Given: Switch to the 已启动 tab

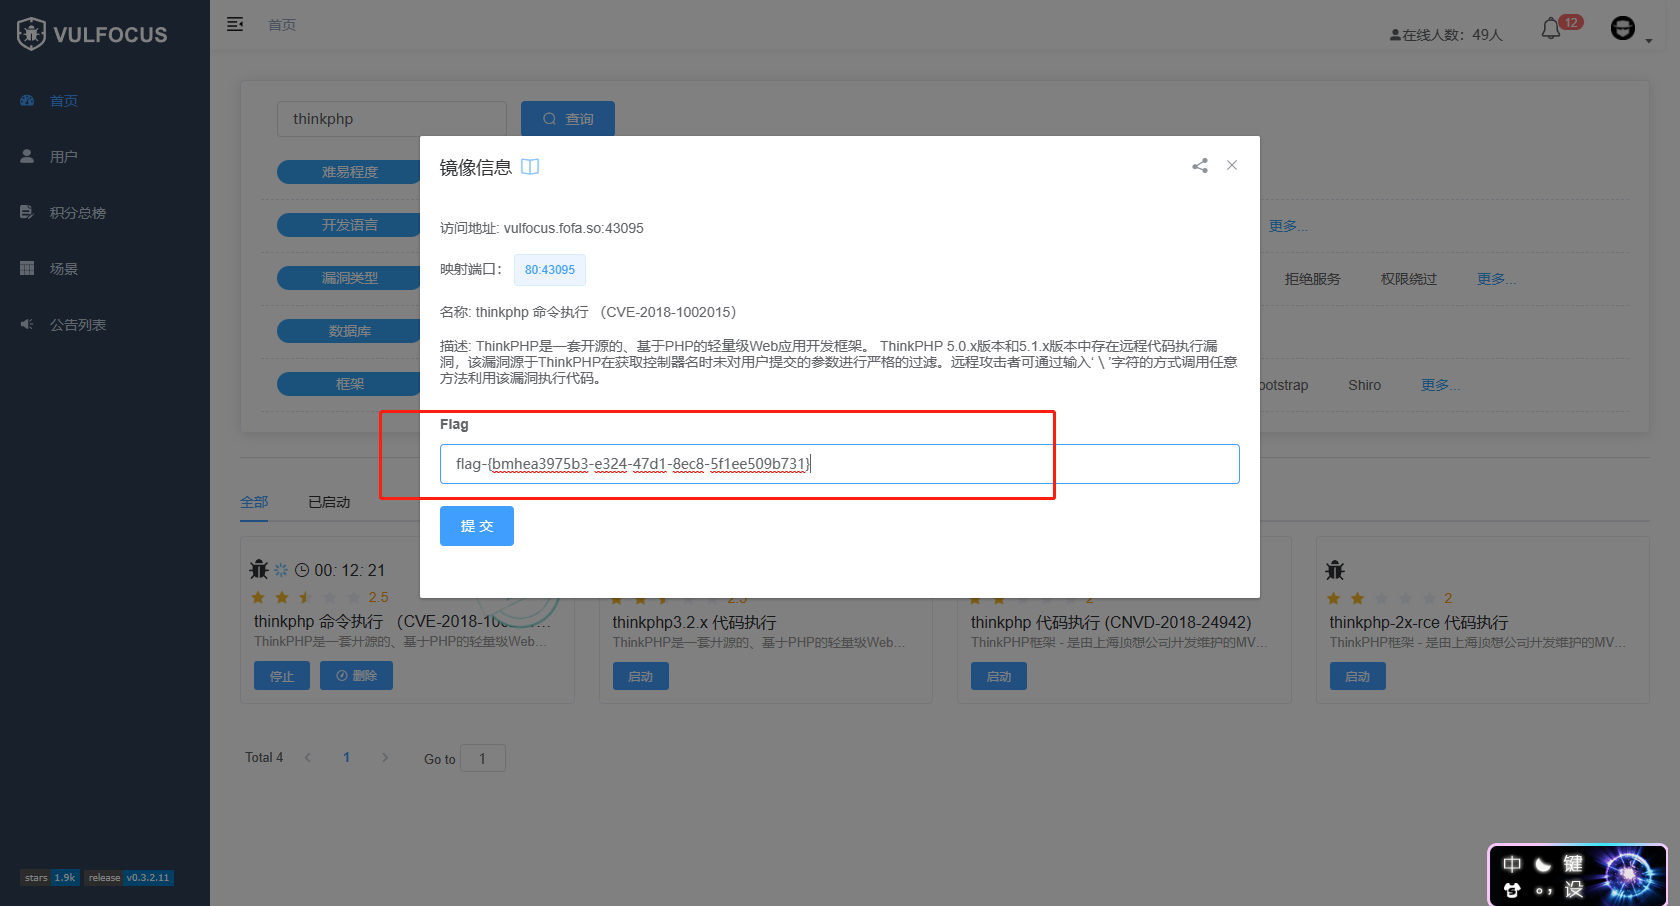Looking at the screenshot, I should pyautogui.click(x=328, y=501).
